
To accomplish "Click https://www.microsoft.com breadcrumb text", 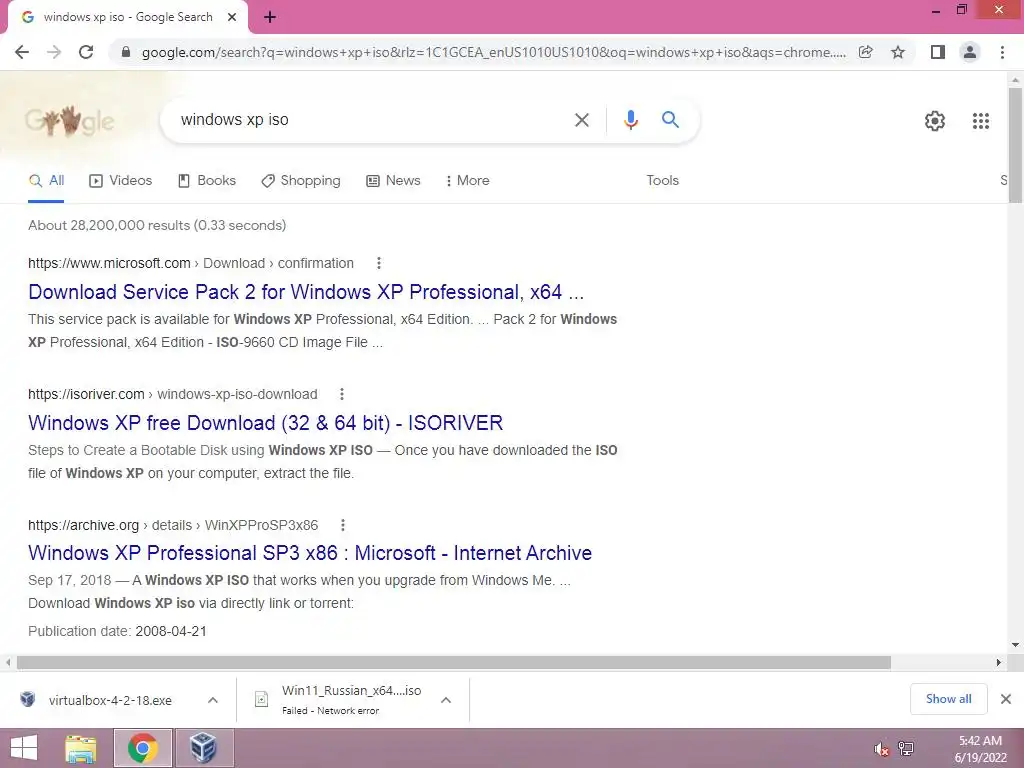I will point(109,263).
